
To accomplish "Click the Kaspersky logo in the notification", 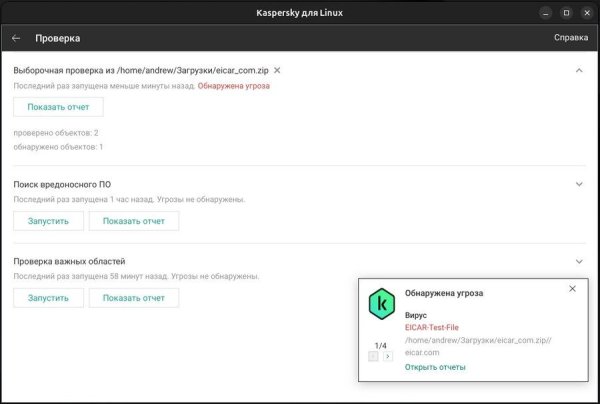I will [x=380, y=301].
